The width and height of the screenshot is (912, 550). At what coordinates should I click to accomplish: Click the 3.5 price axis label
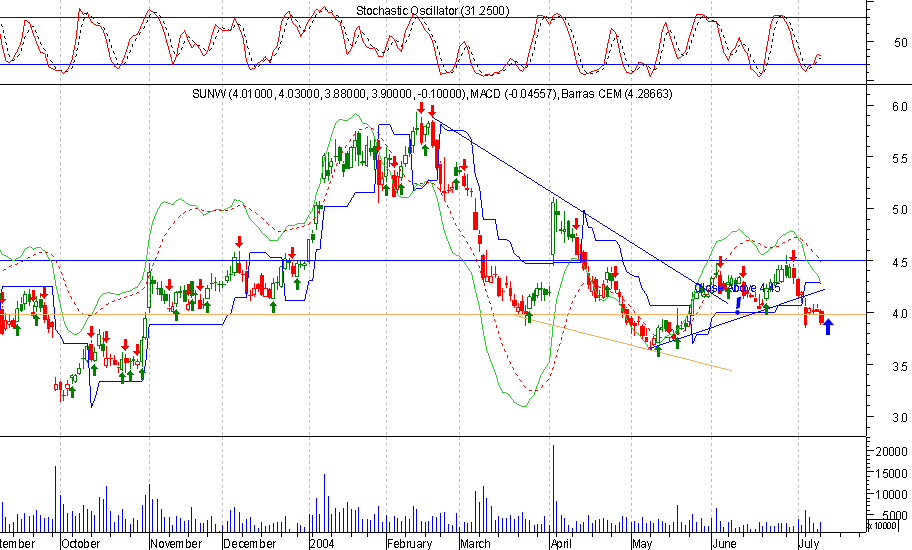coord(900,366)
